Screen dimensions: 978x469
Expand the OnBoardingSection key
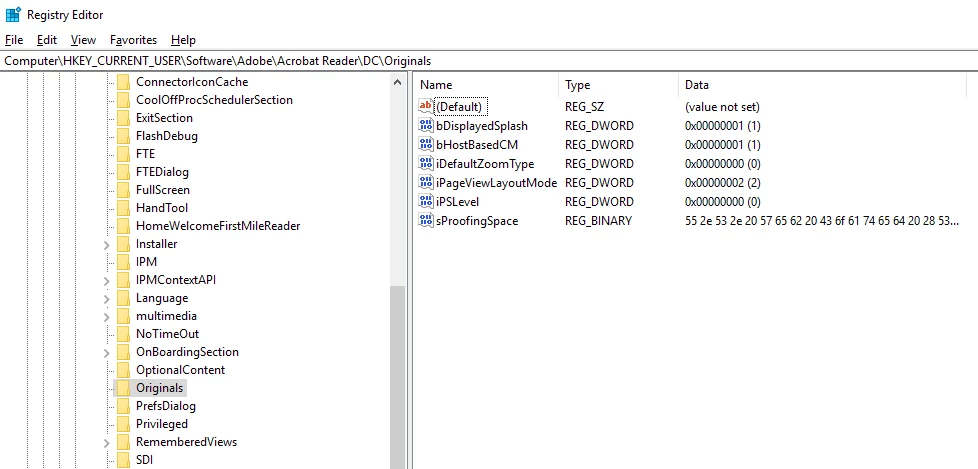(x=107, y=352)
